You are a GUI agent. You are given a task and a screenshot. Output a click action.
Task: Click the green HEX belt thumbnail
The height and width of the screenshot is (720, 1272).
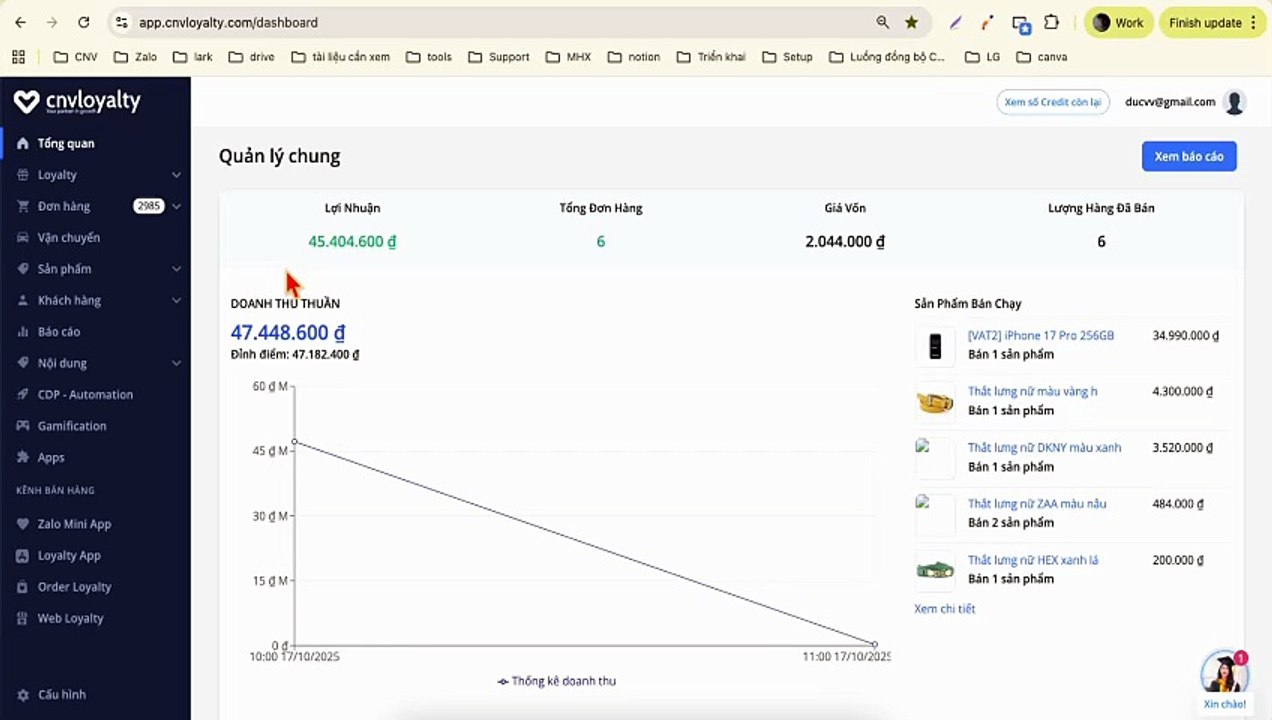935,570
